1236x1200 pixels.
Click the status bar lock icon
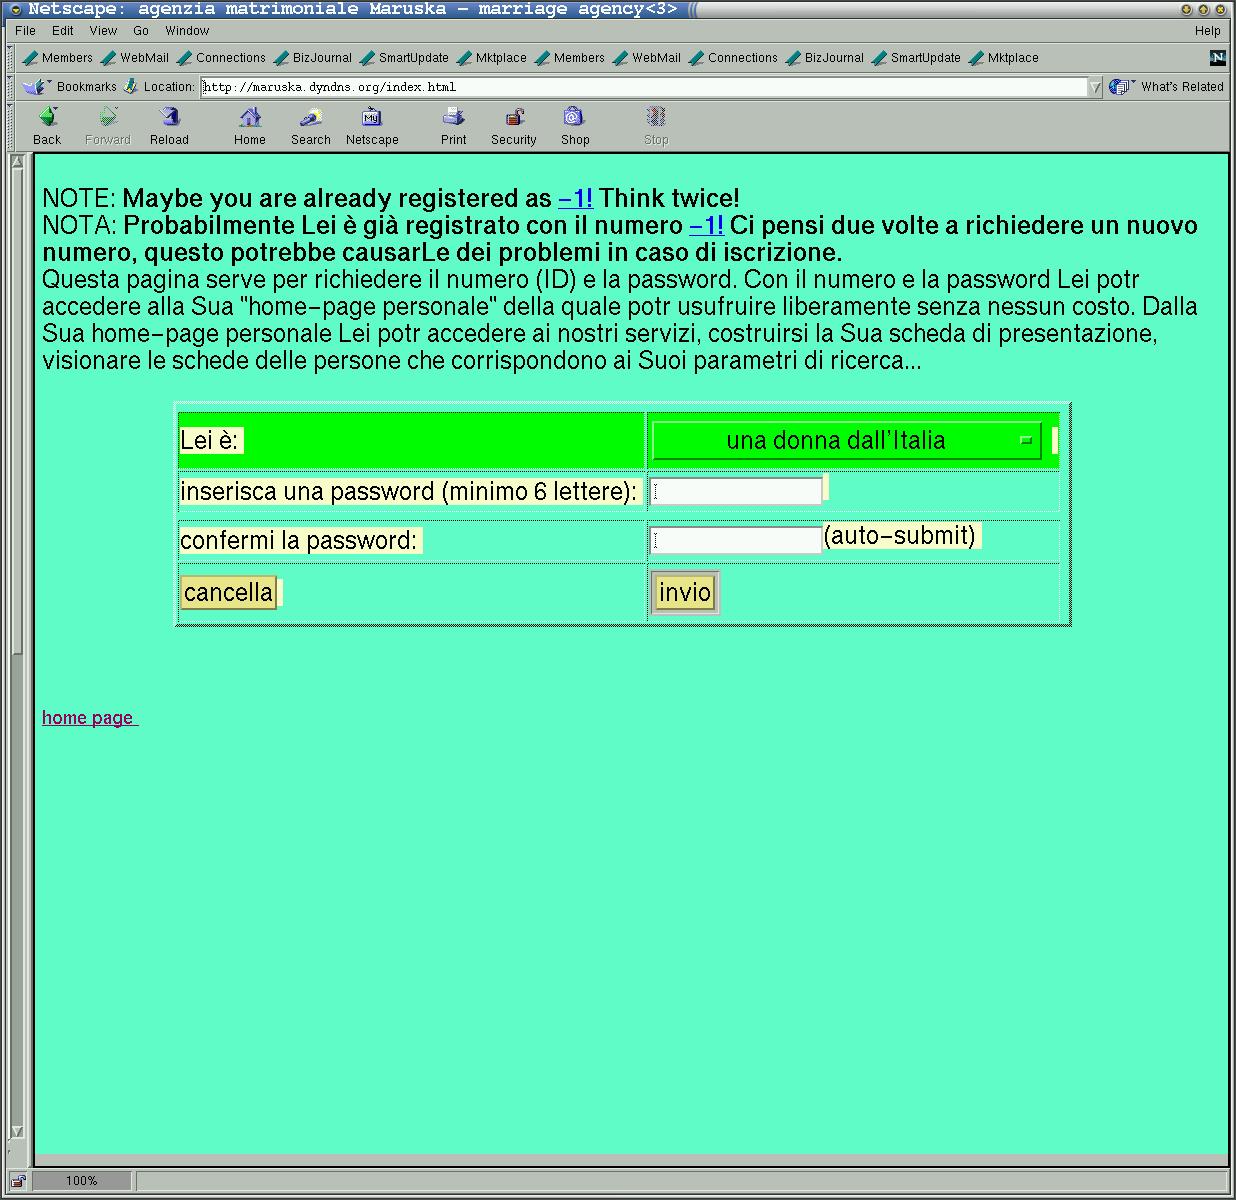click(18, 1181)
